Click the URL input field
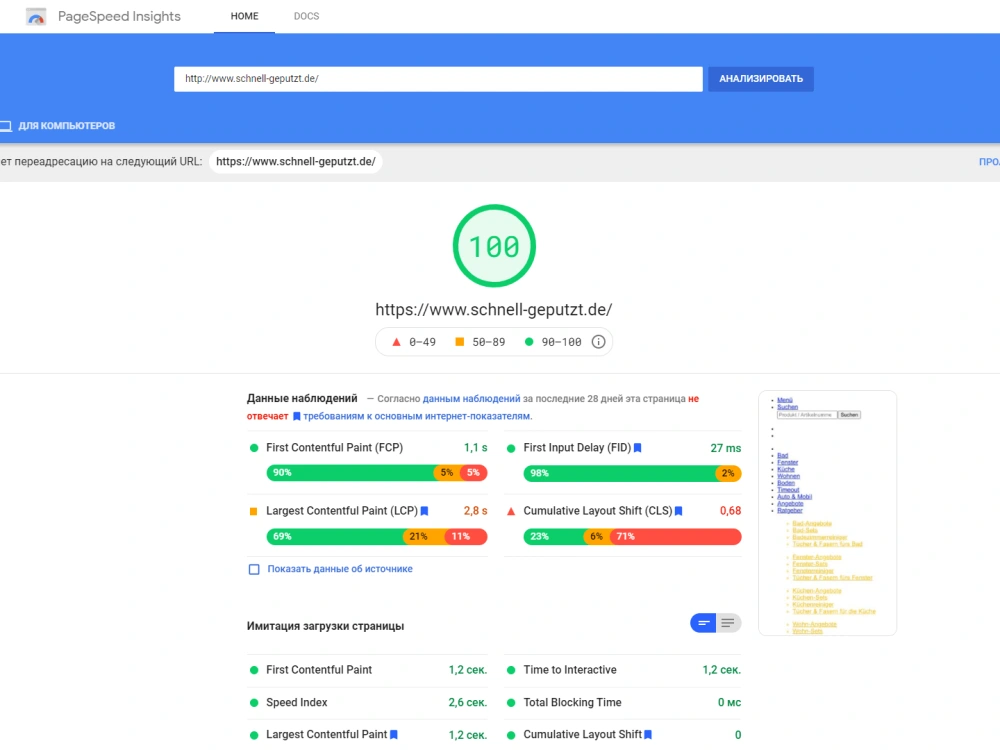The height and width of the screenshot is (750, 1000). coord(438,79)
